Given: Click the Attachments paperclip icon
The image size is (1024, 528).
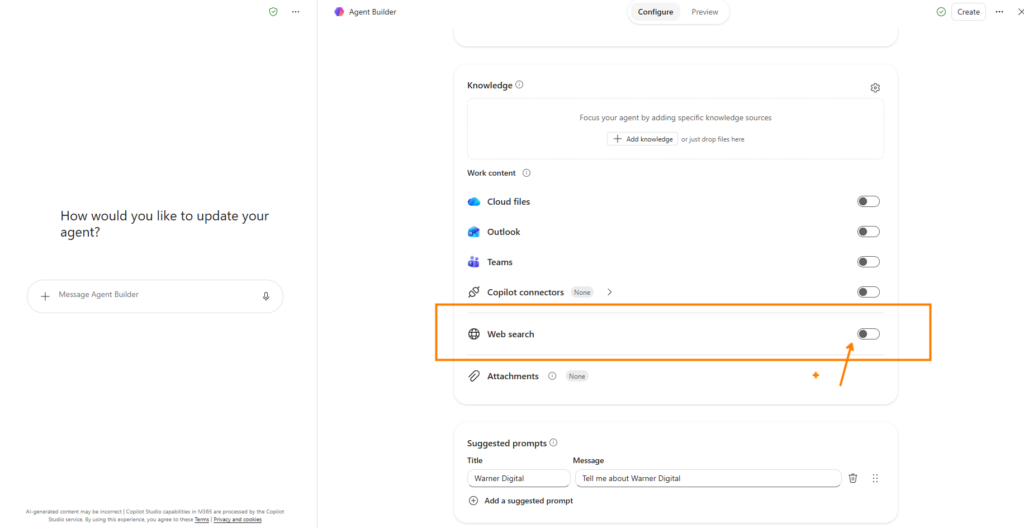Looking at the screenshot, I should [x=474, y=376].
